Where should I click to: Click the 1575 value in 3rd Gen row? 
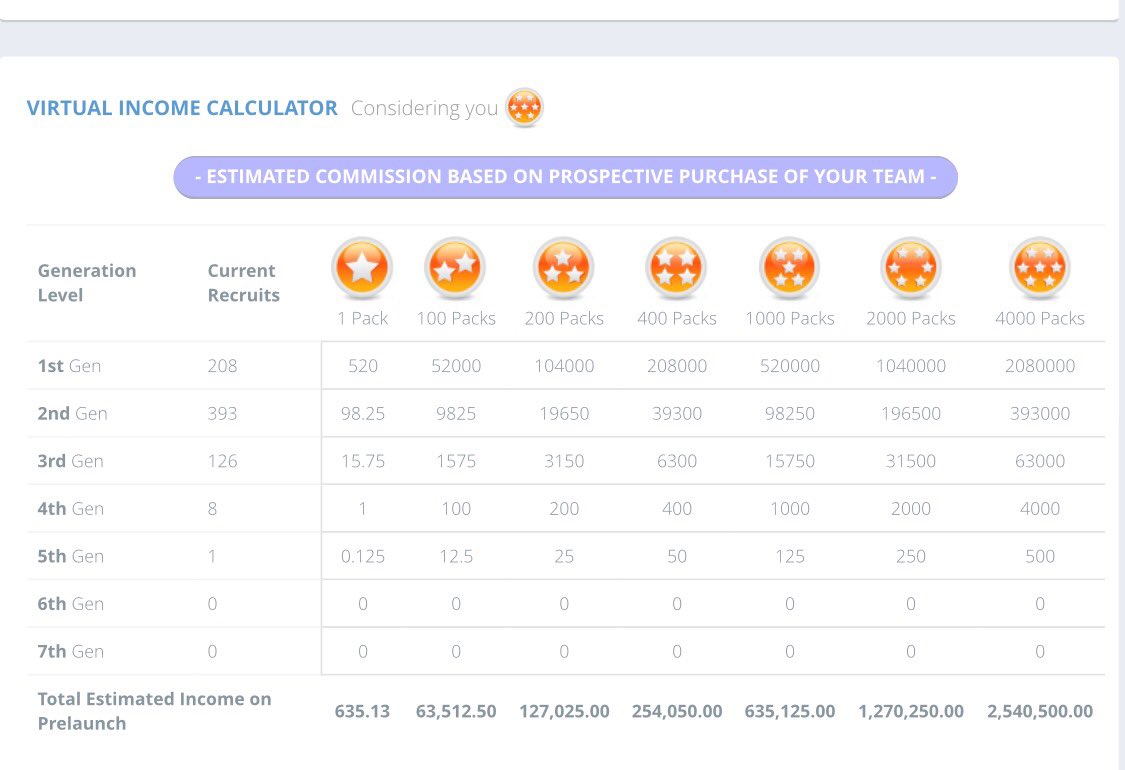click(456, 461)
